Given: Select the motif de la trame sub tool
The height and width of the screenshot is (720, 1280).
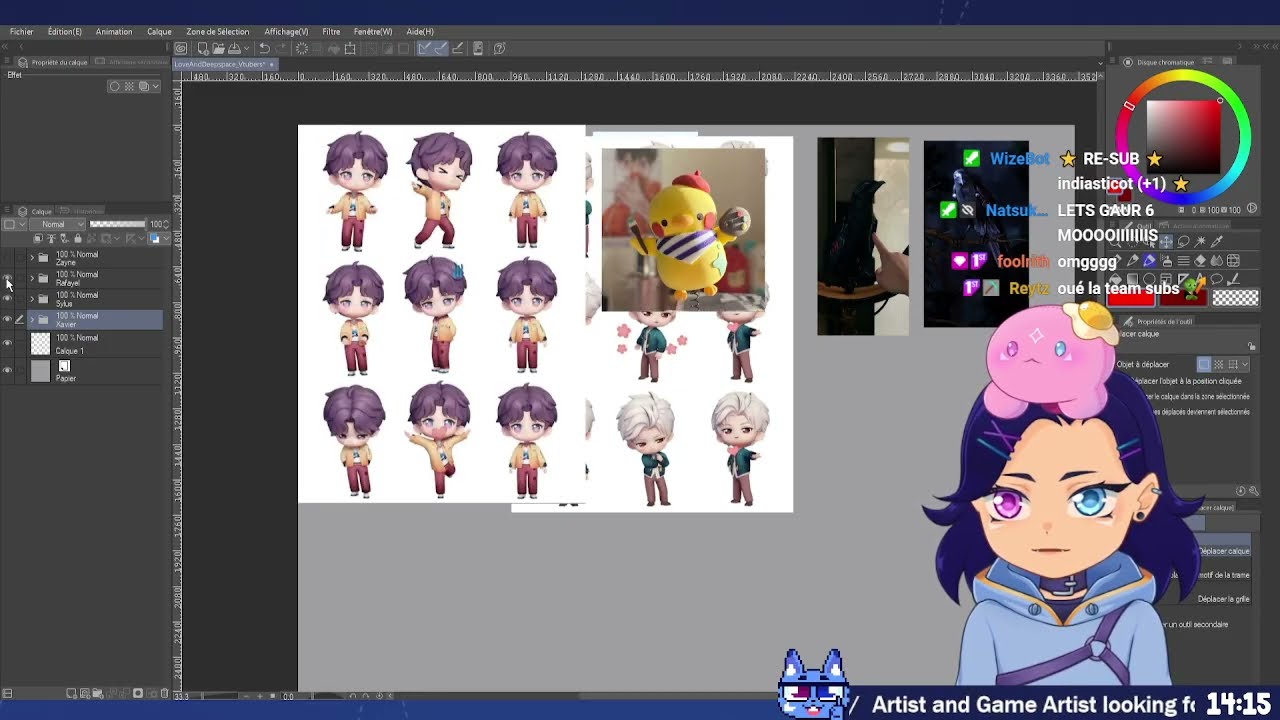Looking at the screenshot, I should (1224, 575).
